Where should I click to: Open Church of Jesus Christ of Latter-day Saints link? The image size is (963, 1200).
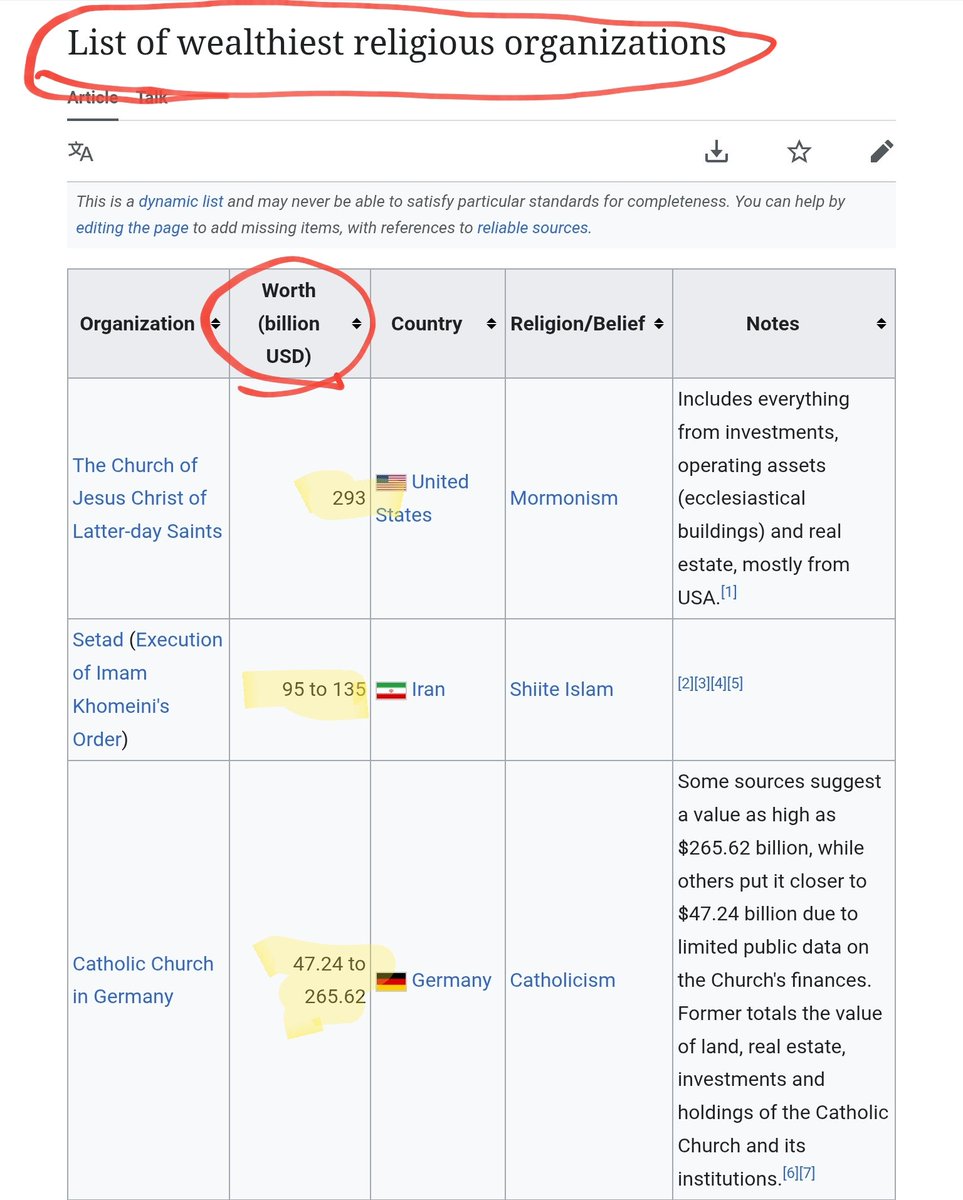(x=147, y=498)
